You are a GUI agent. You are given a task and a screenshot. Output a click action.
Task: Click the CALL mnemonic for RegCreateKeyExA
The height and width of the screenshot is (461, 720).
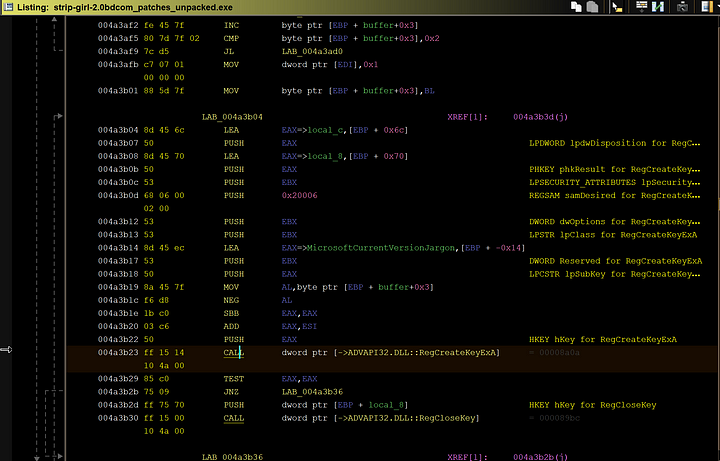[233, 353]
